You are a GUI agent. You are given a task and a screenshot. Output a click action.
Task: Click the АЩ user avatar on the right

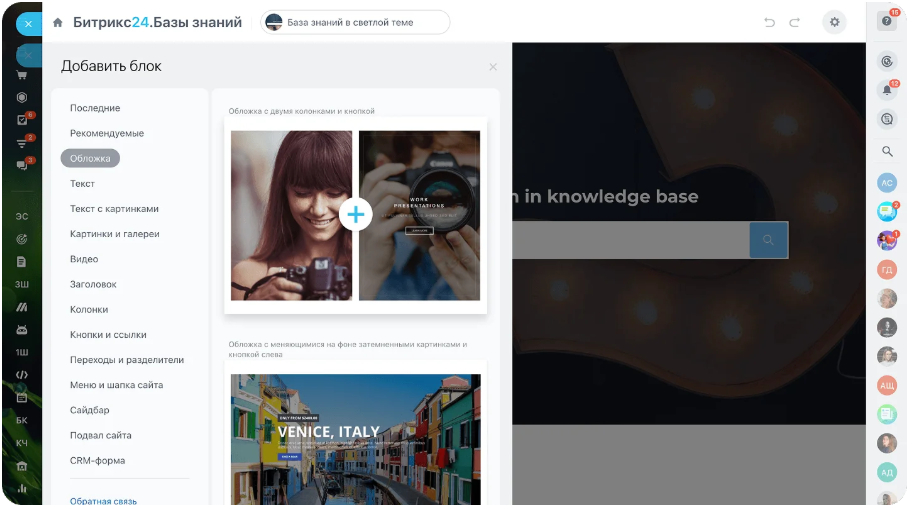[887, 385]
